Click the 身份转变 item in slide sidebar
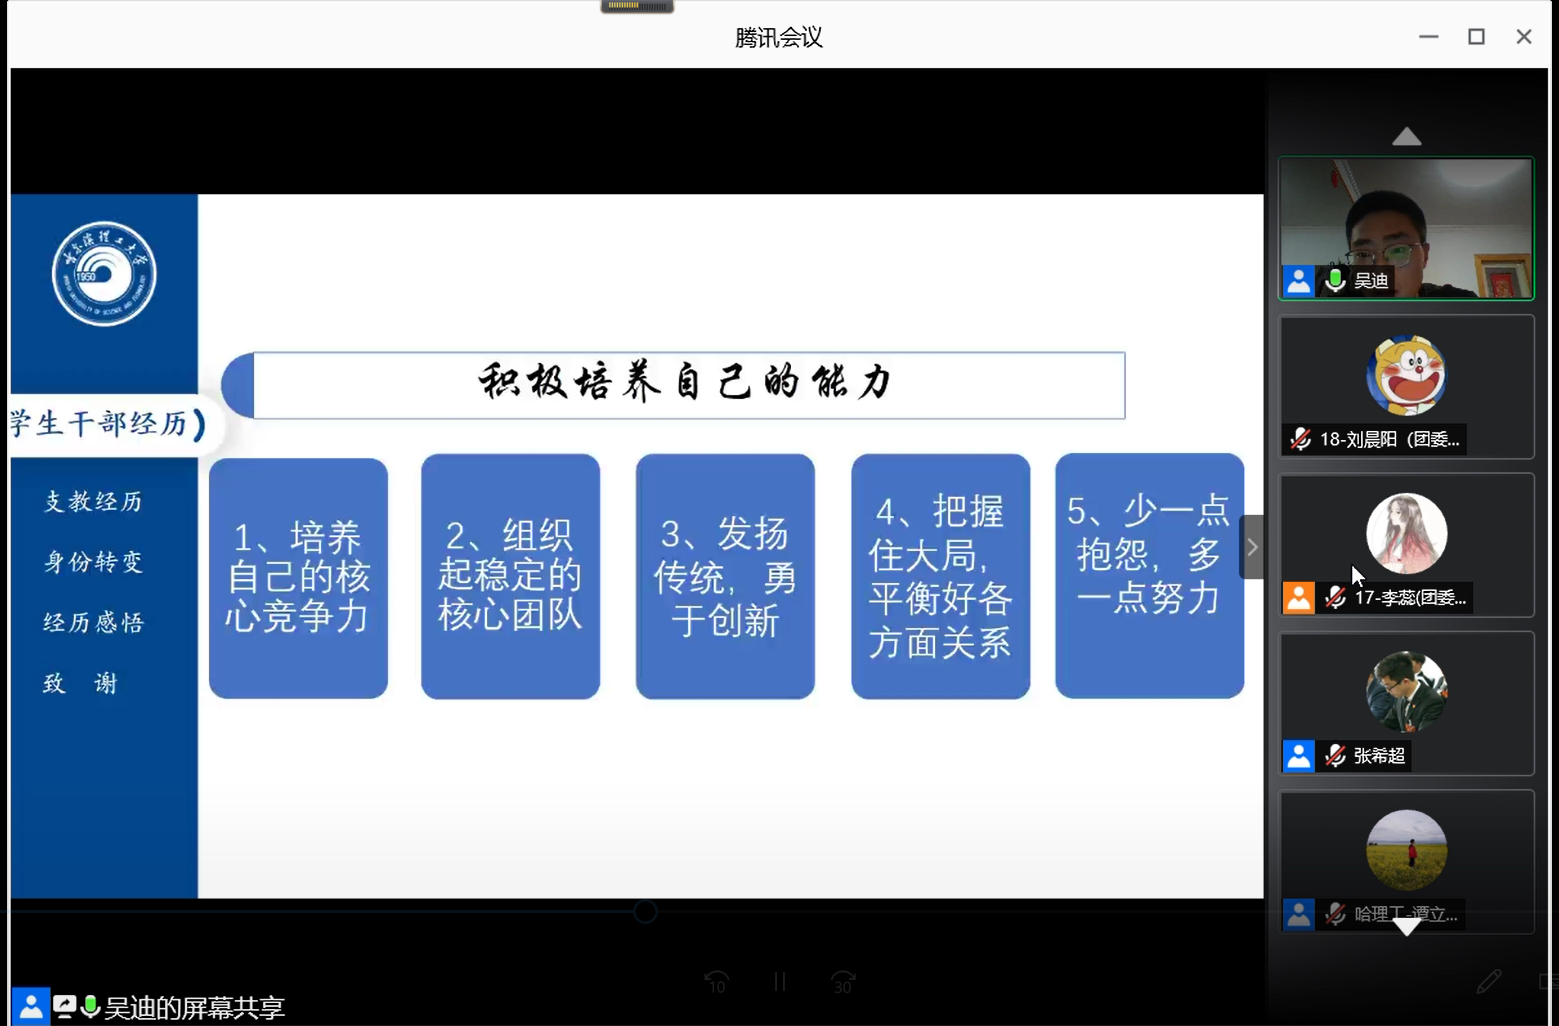Viewport: 1559px width, 1026px height. click(94, 562)
